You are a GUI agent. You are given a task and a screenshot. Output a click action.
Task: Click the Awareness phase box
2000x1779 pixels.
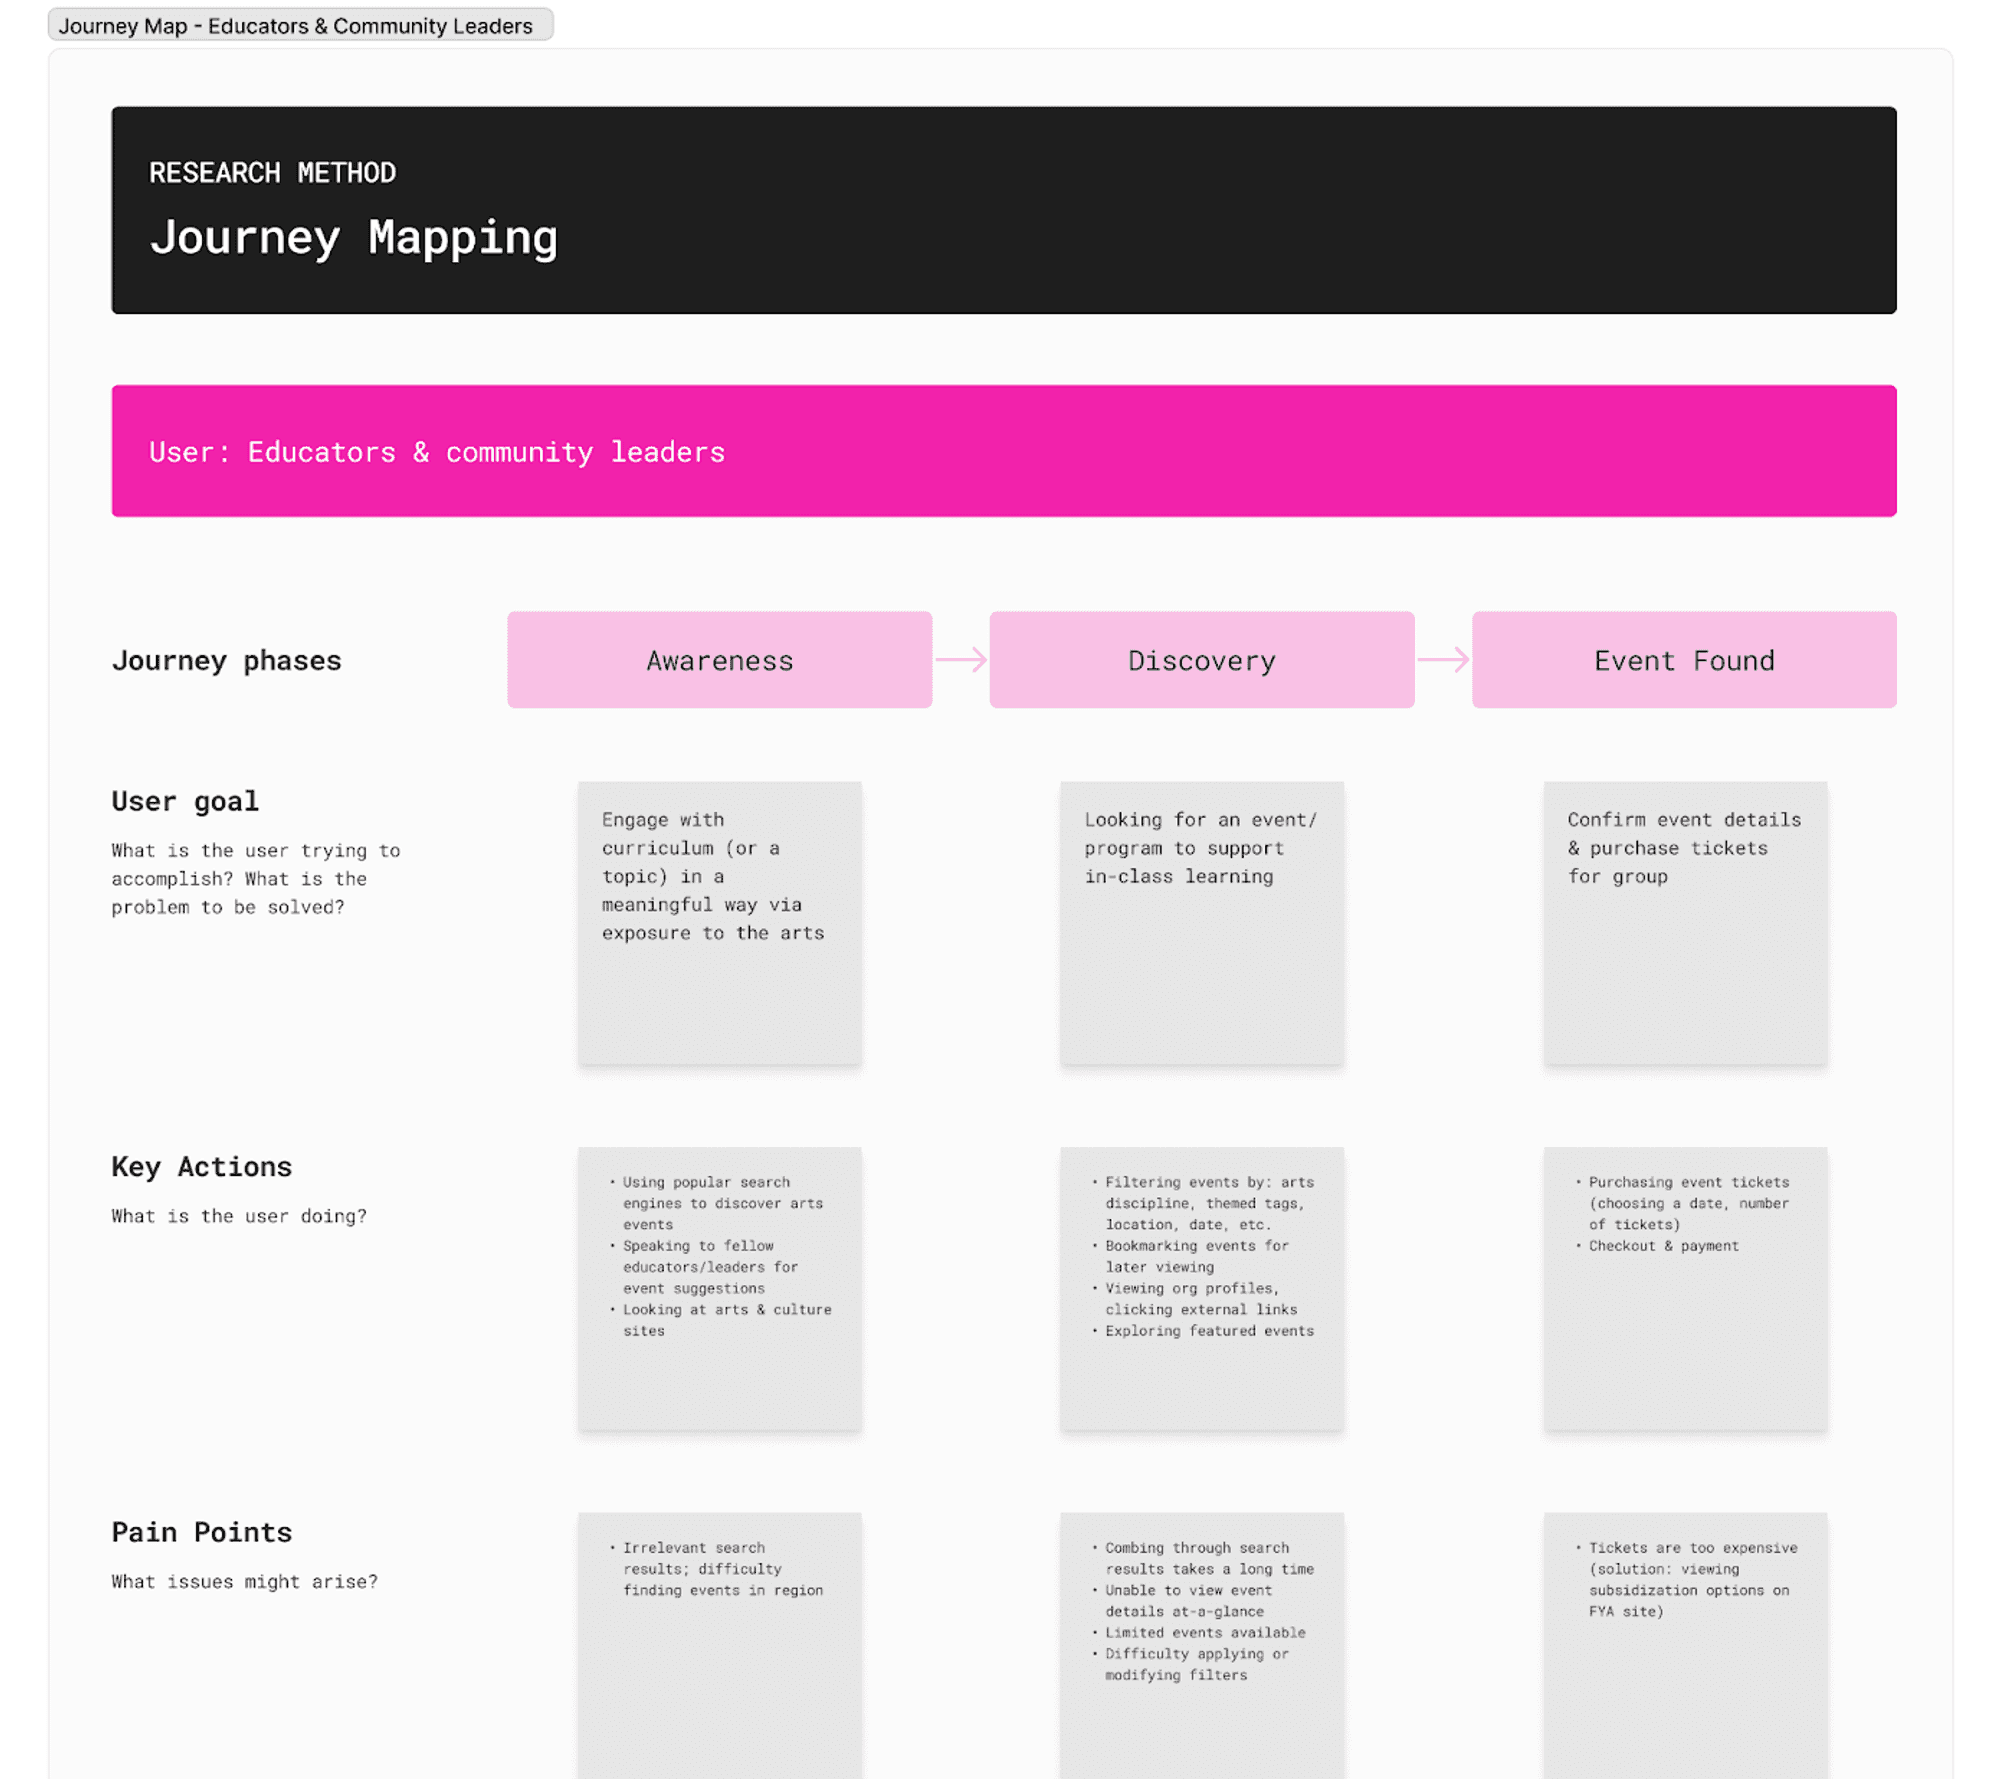pos(719,660)
